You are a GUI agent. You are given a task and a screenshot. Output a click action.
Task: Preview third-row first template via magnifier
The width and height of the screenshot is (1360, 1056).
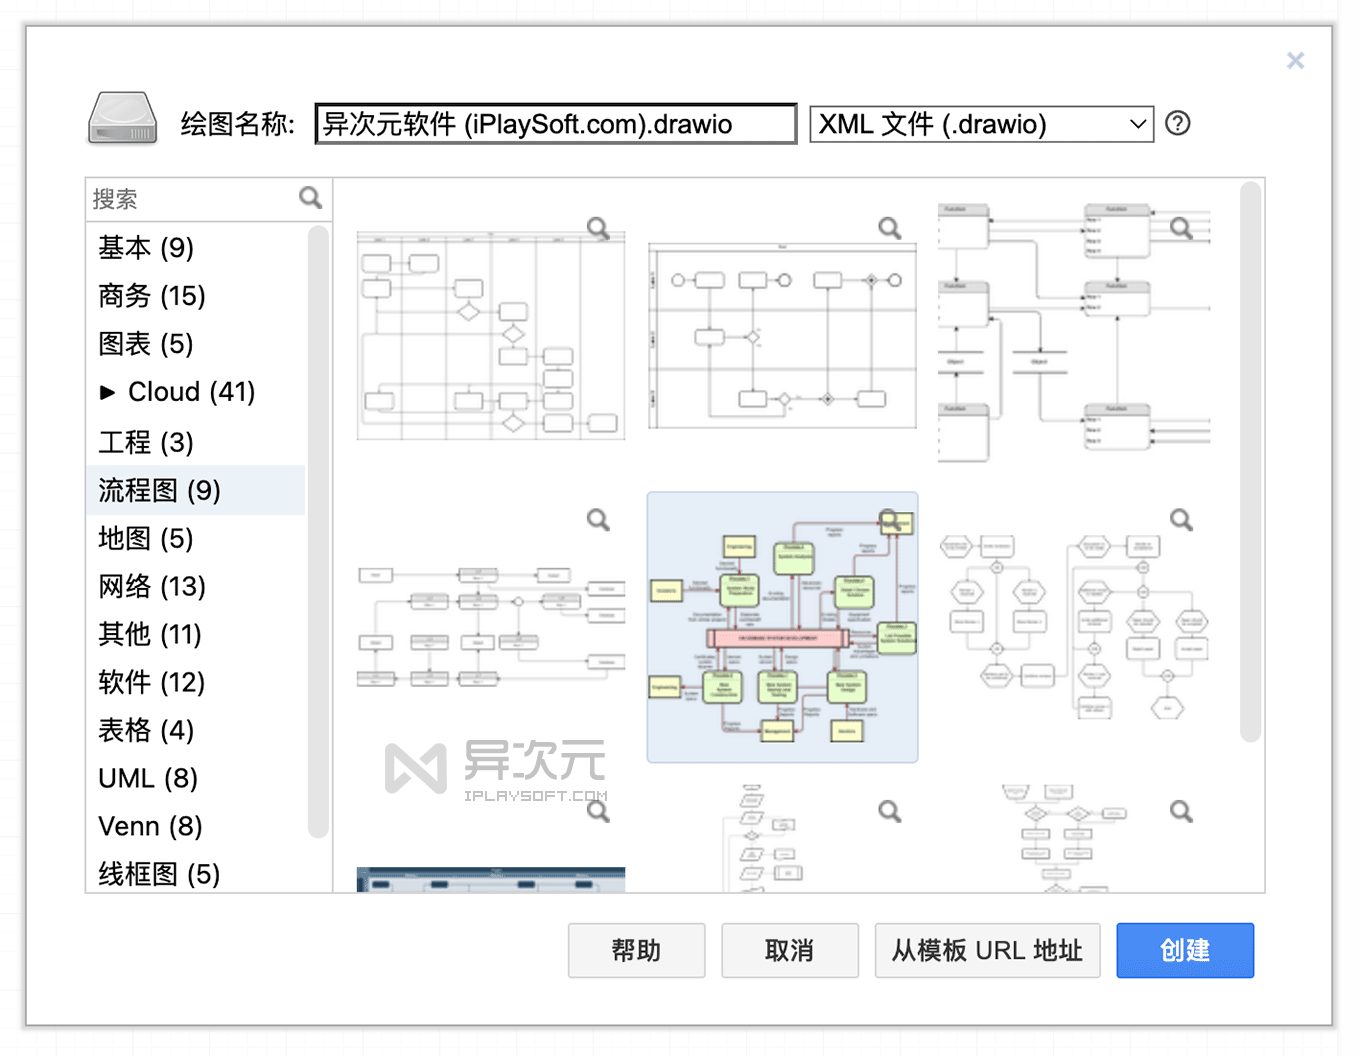pos(598,811)
